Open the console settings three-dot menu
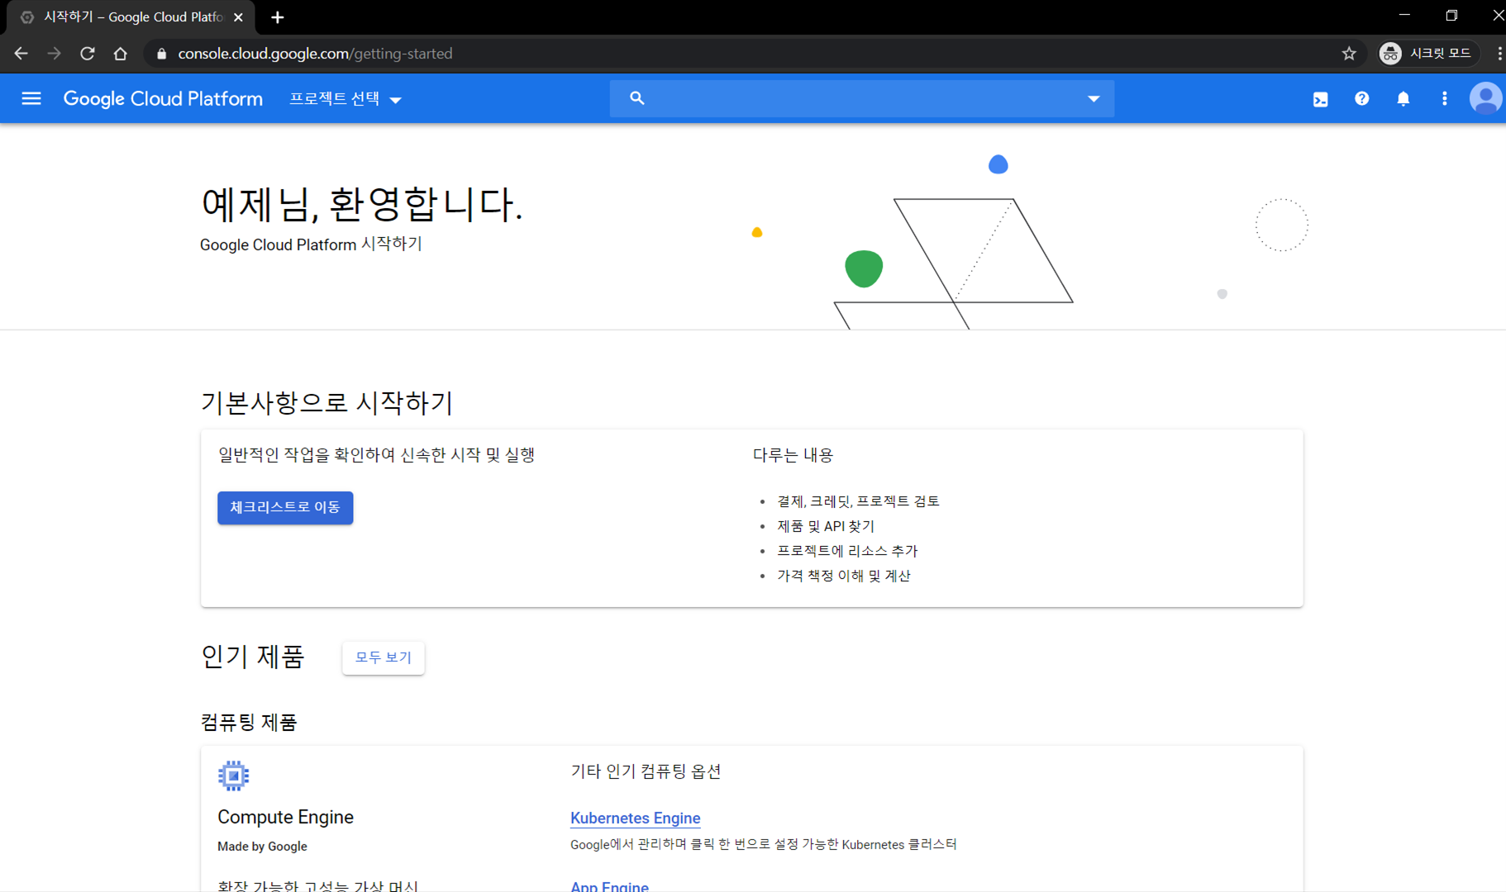Viewport: 1506px width, 892px height. point(1444,99)
